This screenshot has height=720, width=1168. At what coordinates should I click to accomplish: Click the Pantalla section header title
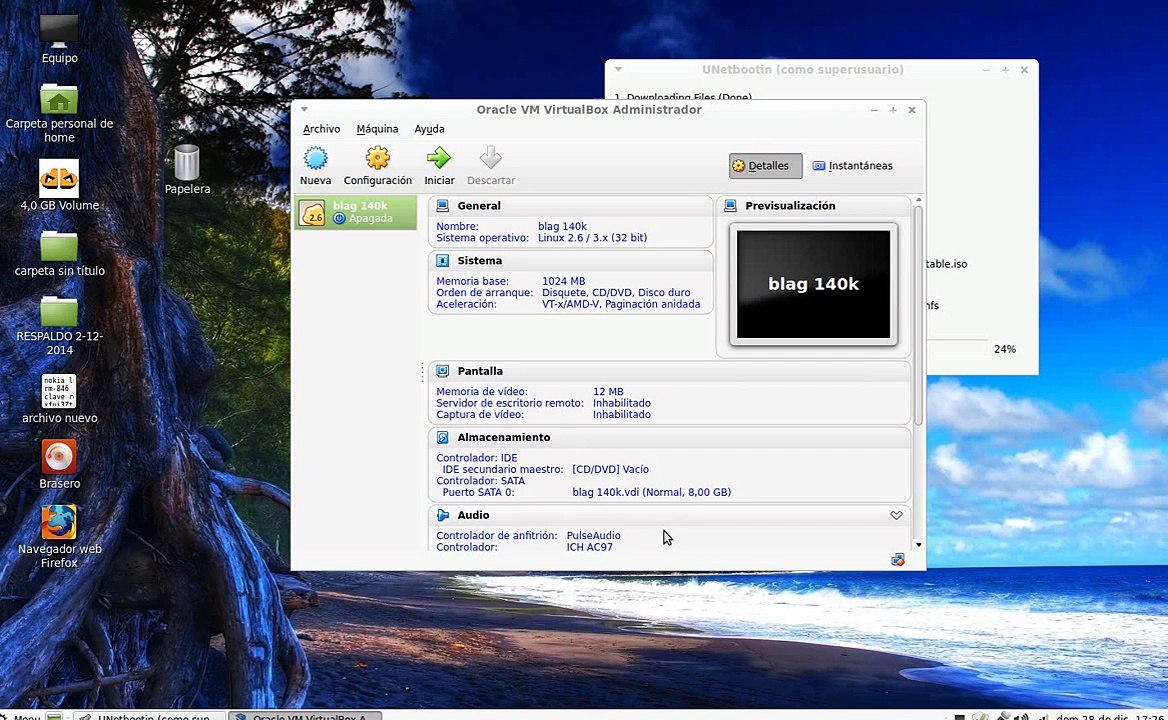coord(480,371)
